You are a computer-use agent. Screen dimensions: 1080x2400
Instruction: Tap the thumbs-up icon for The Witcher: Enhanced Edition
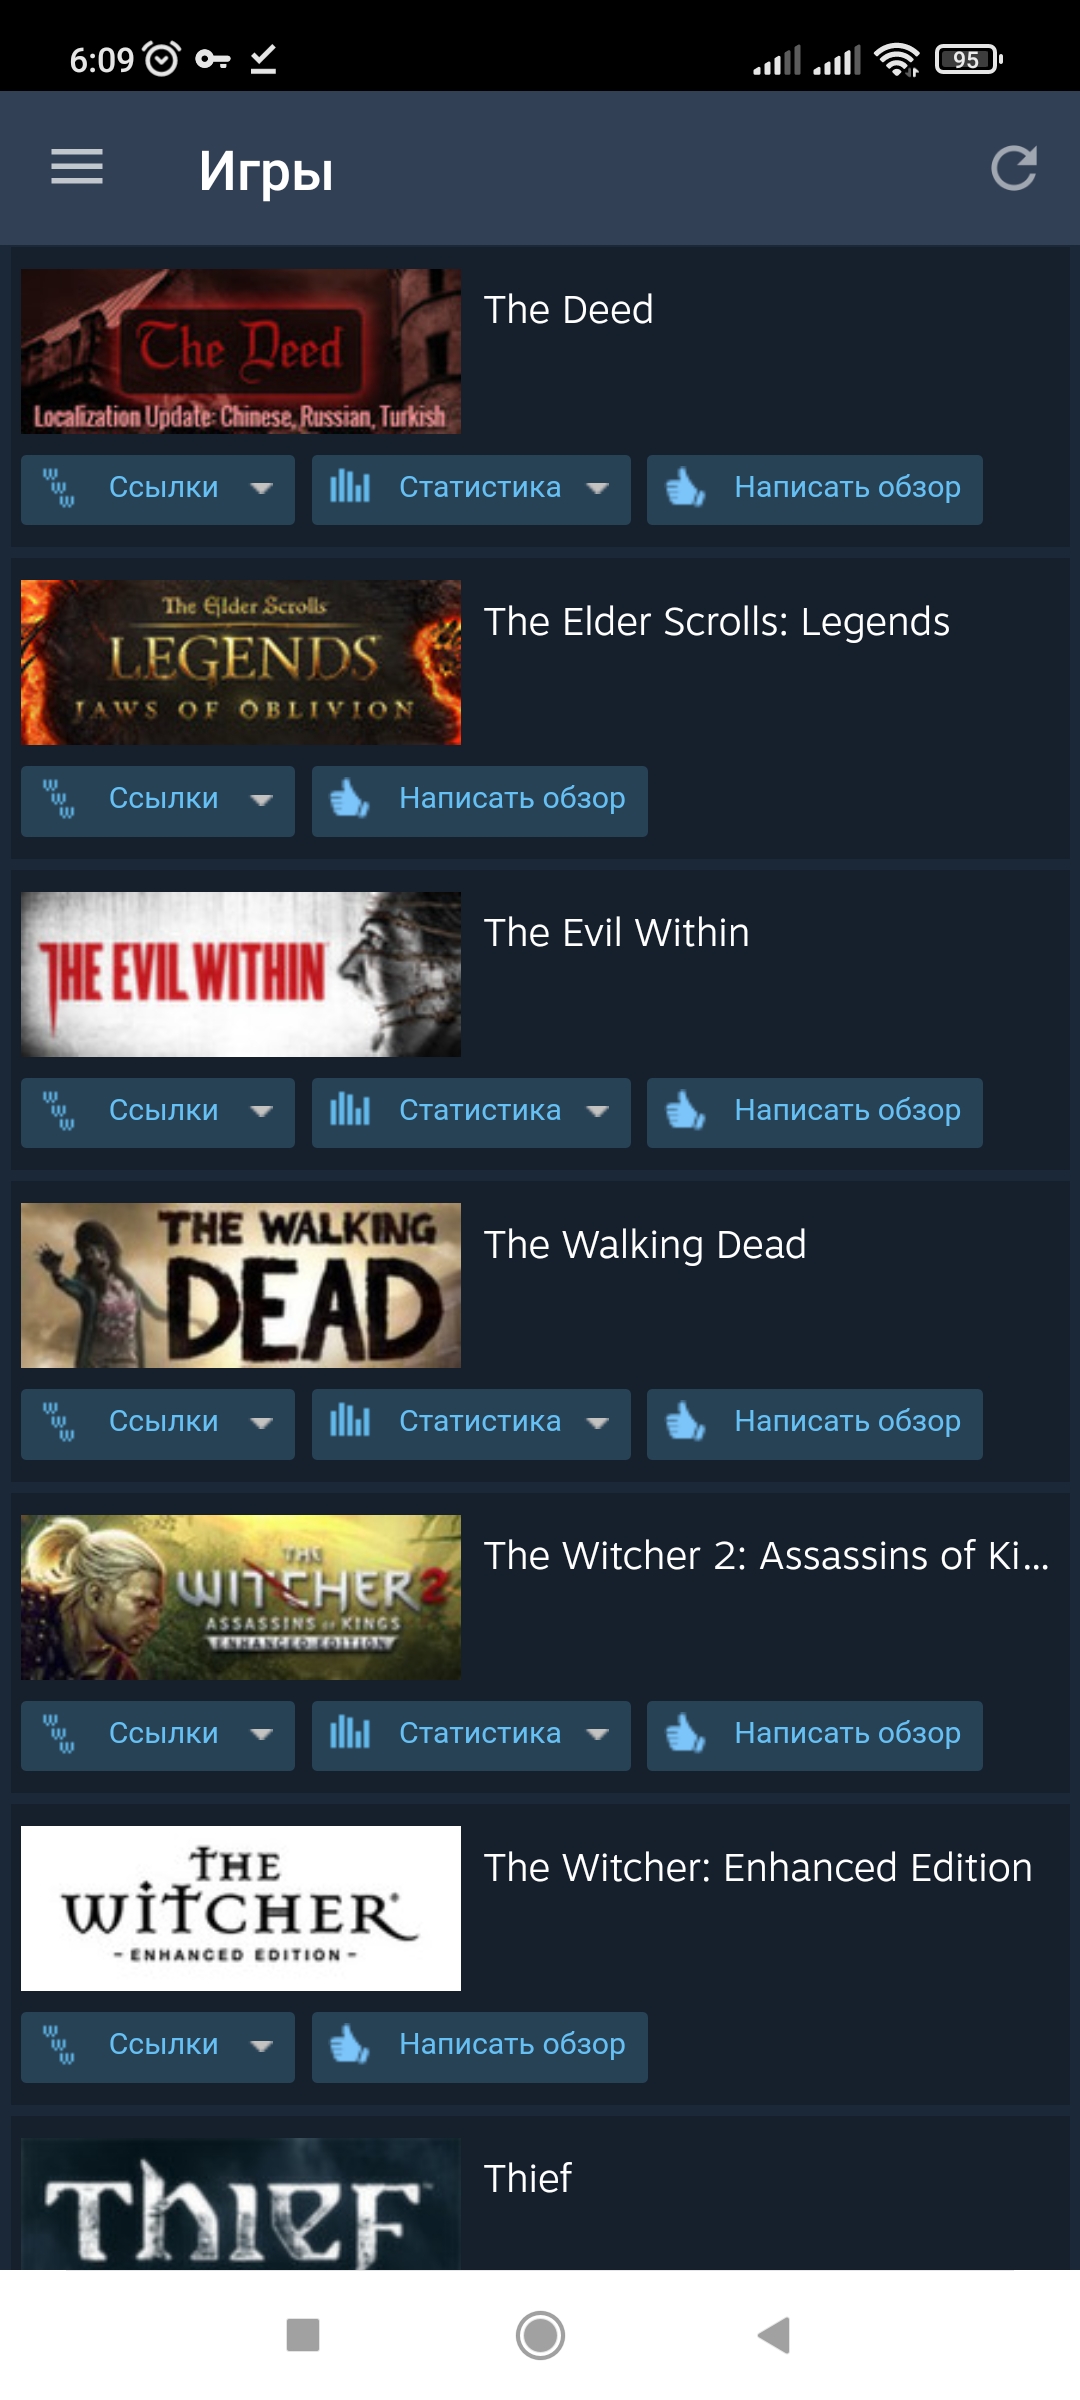point(350,2046)
